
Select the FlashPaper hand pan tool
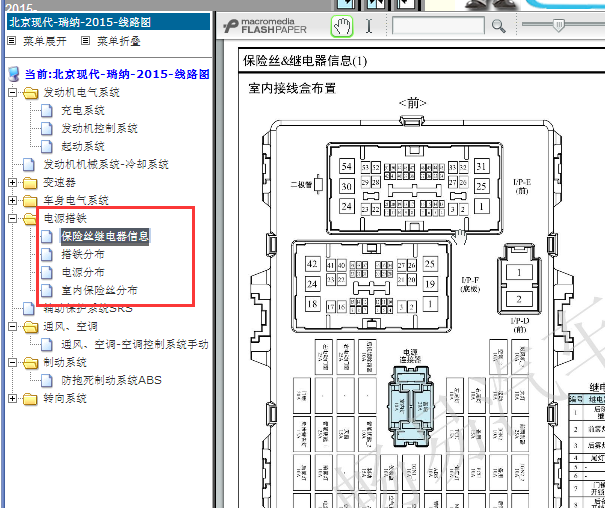pyautogui.click(x=342, y=26)
